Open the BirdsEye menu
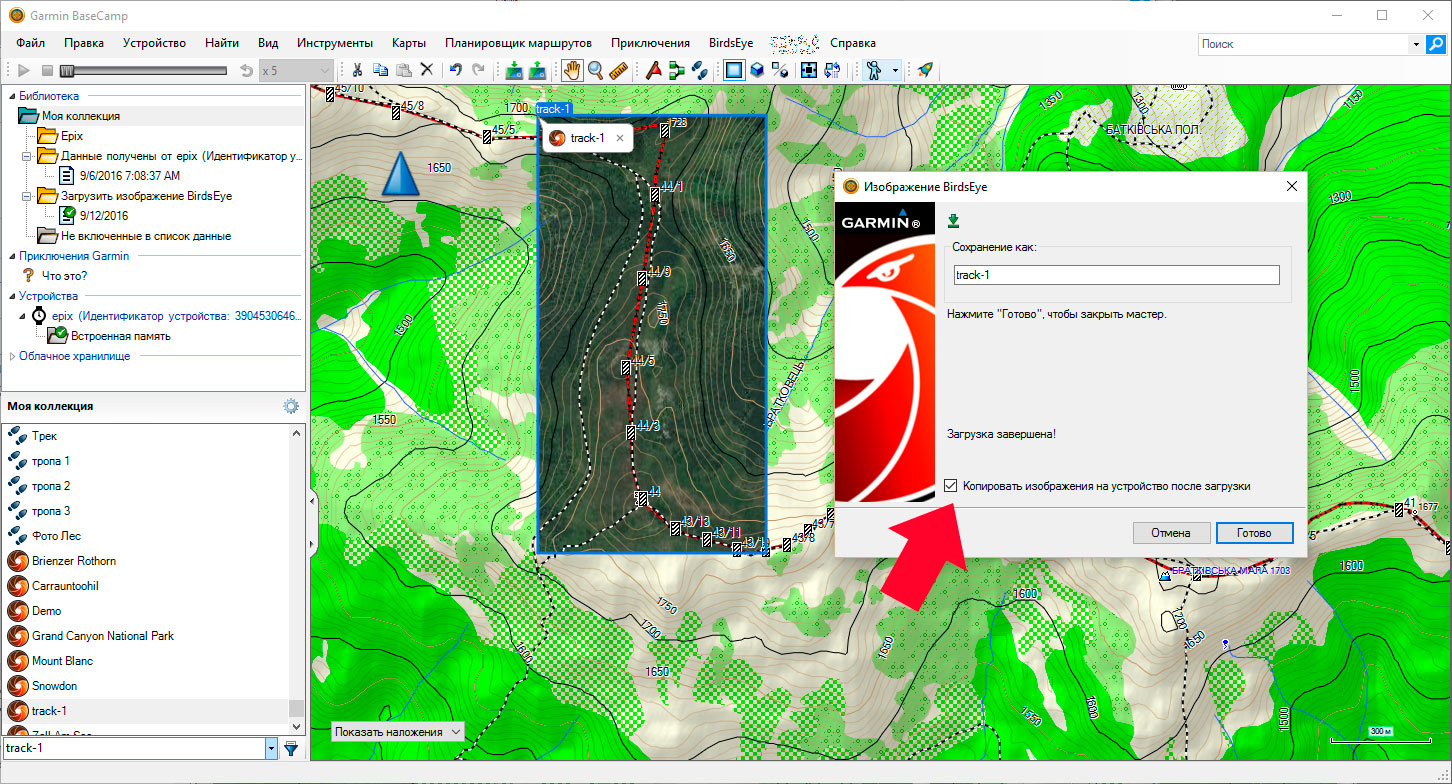The image size is (1452, 784). pyautogui.click(x=730, y=43)
